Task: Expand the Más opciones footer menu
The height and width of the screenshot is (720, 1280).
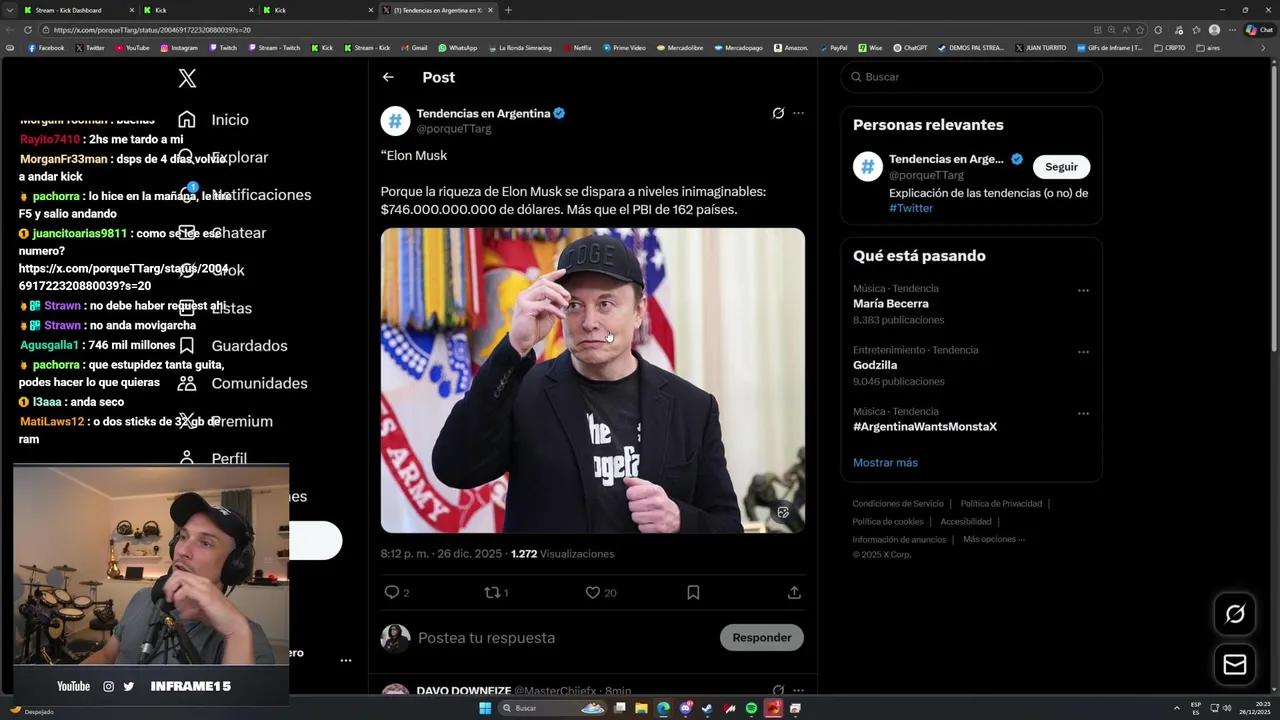Action: 994,540
